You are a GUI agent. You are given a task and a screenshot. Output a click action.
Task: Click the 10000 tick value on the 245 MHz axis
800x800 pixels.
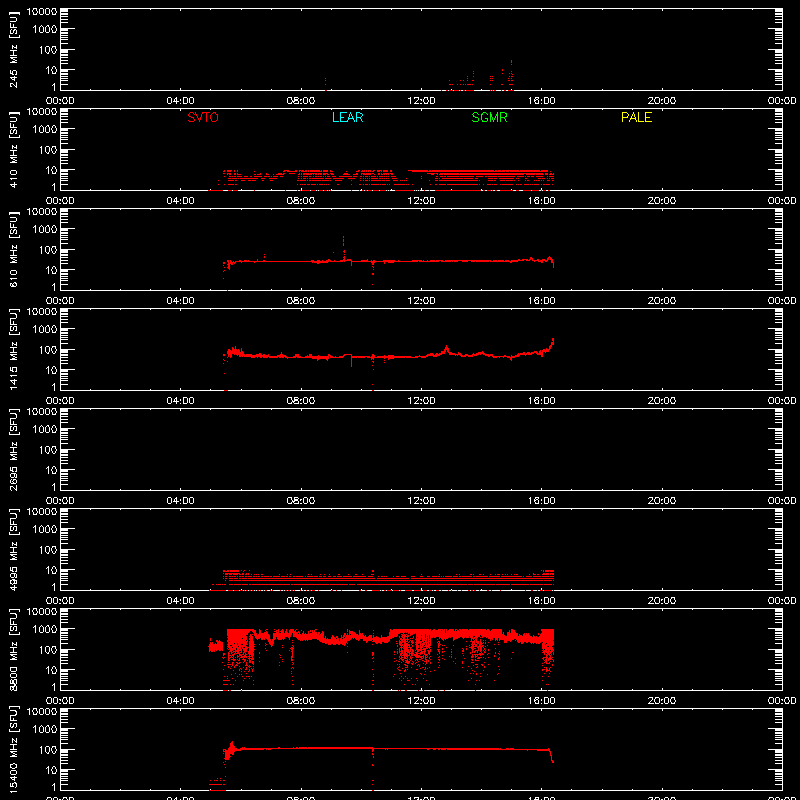42,12
